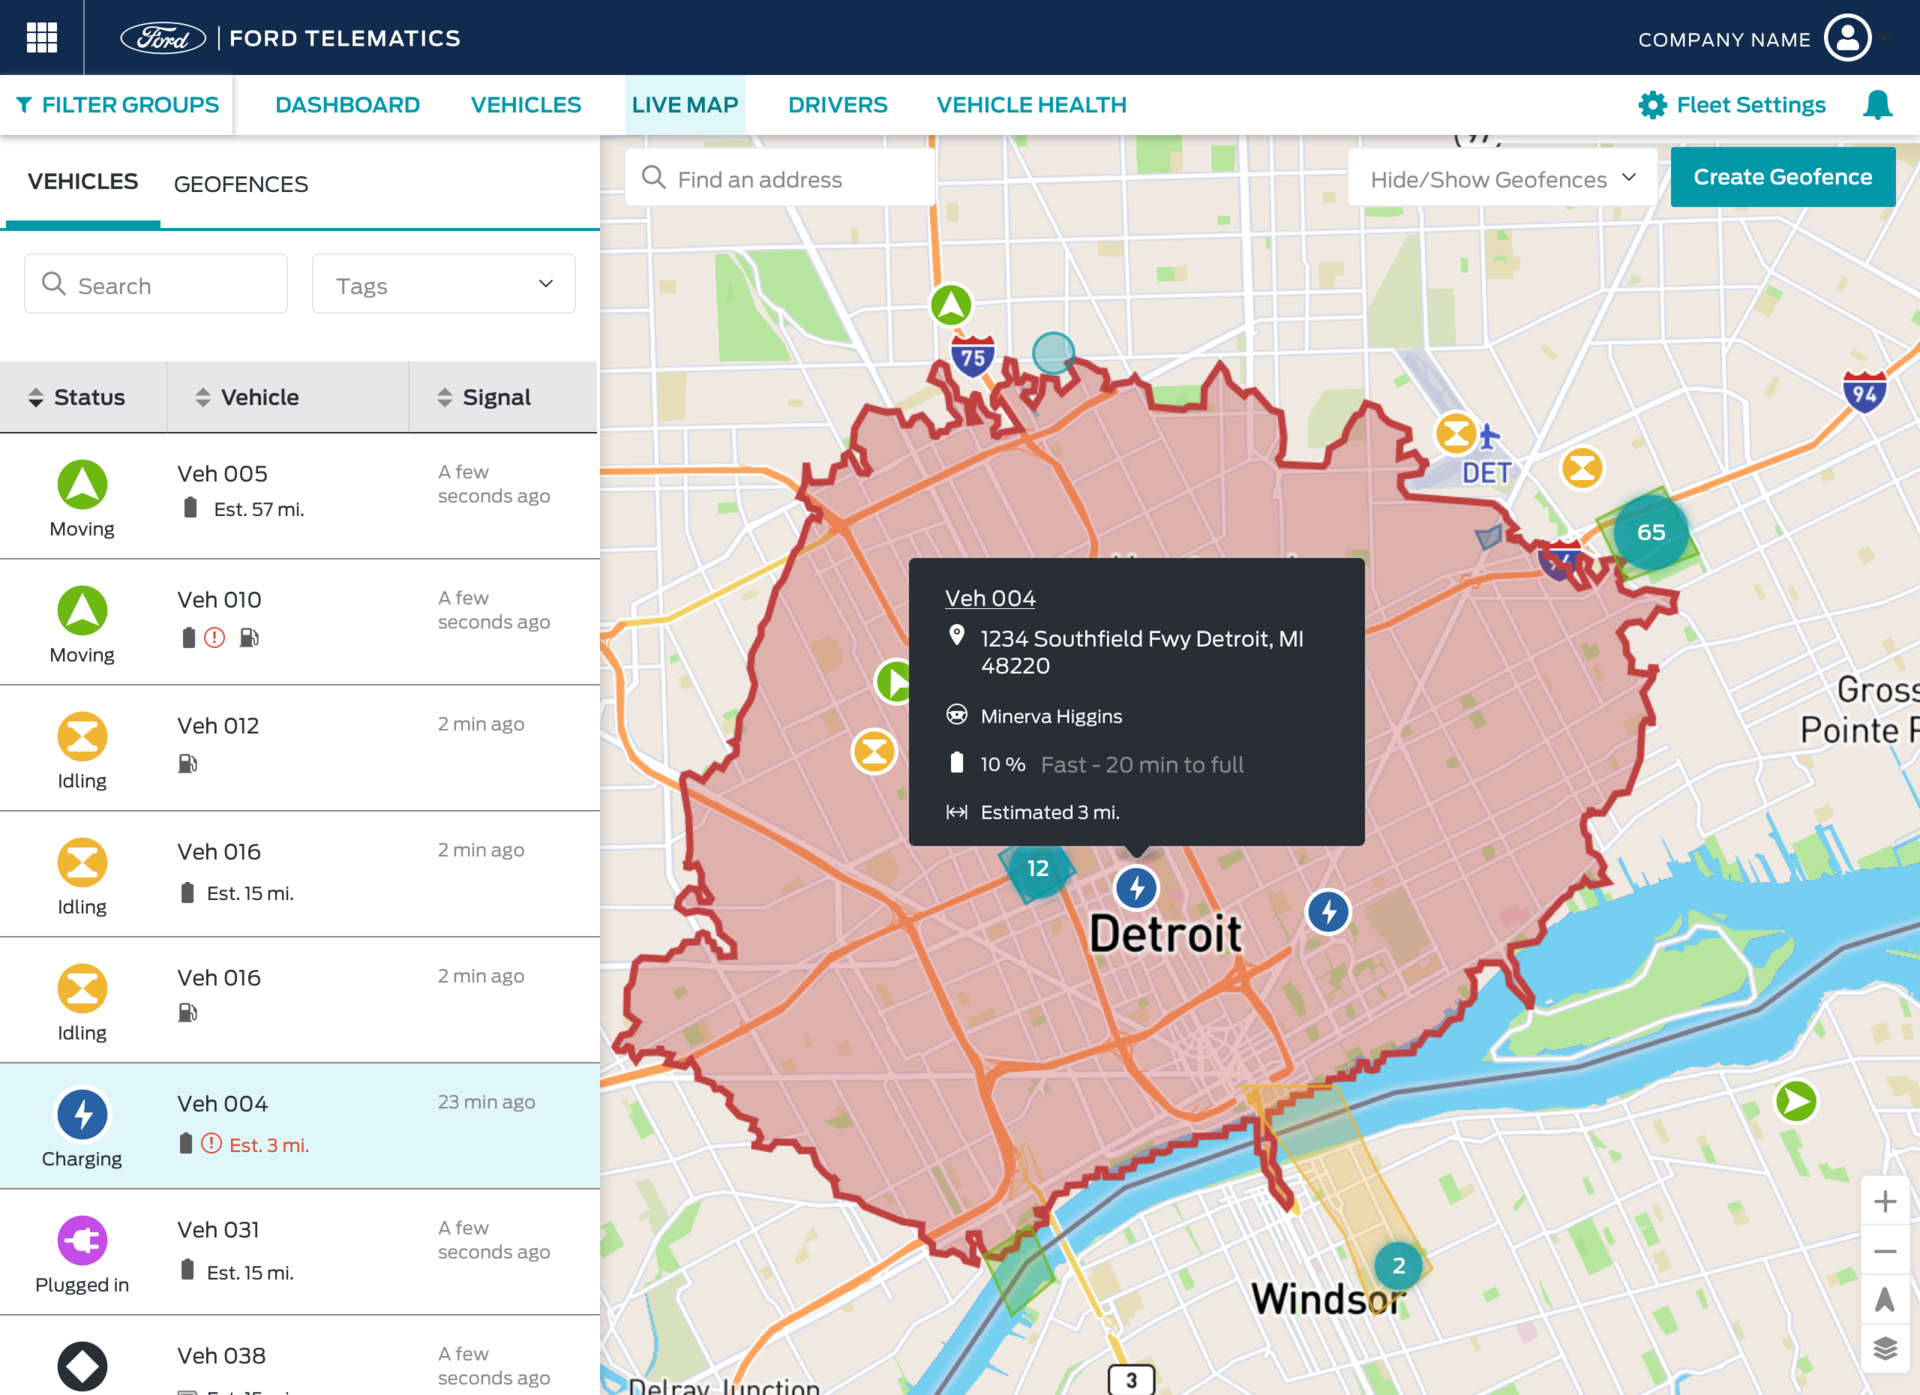Viewport: 1920px width, 1395px height.
Task: Toggle the Status column sort arrows
Action: [x=36, y=396]
